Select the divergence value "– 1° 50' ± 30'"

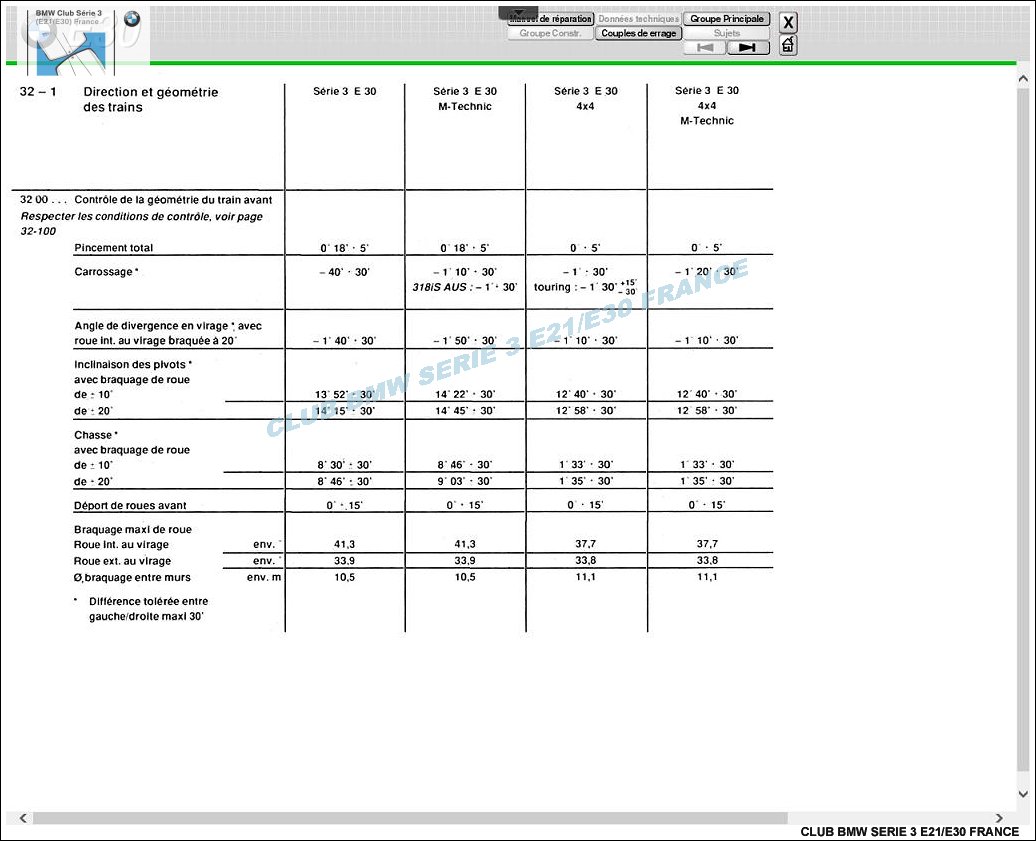(465, 340)
